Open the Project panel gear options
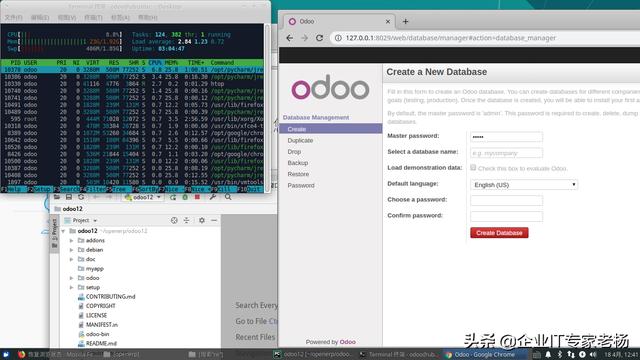The width and height of the screenshot is (640, 360). tap(202, 220)
